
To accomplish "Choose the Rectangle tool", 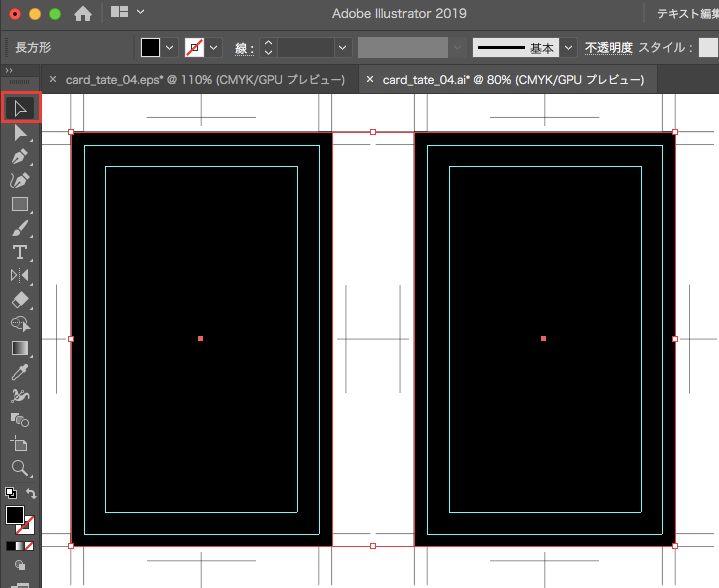I will [x=20, y=204].
